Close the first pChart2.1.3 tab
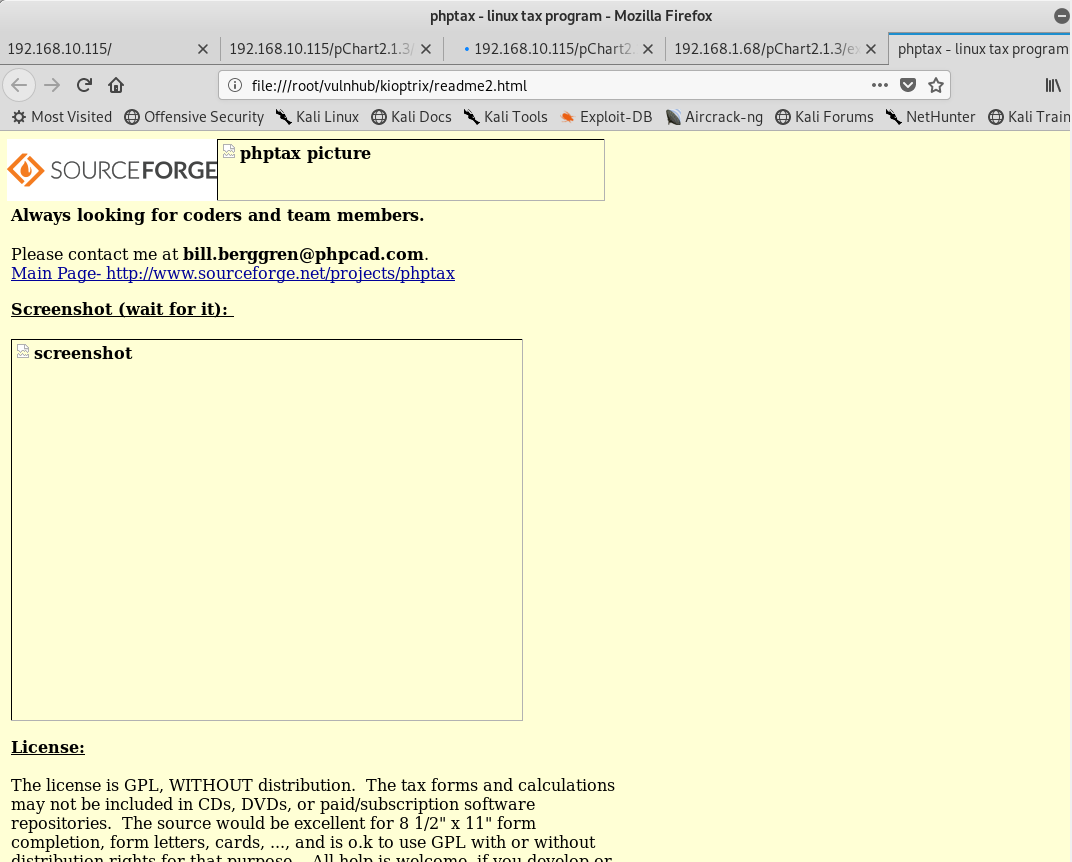Screen dimensions: 1072x862 [x=426, y=49]
